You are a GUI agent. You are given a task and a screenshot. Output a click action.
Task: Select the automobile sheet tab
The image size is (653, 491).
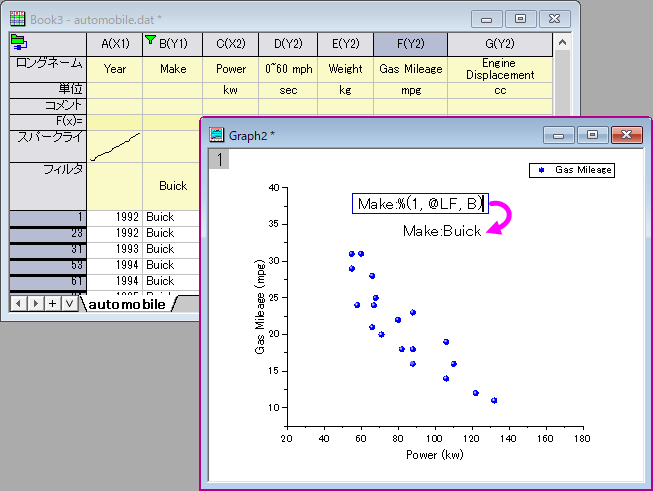(127, 304)
